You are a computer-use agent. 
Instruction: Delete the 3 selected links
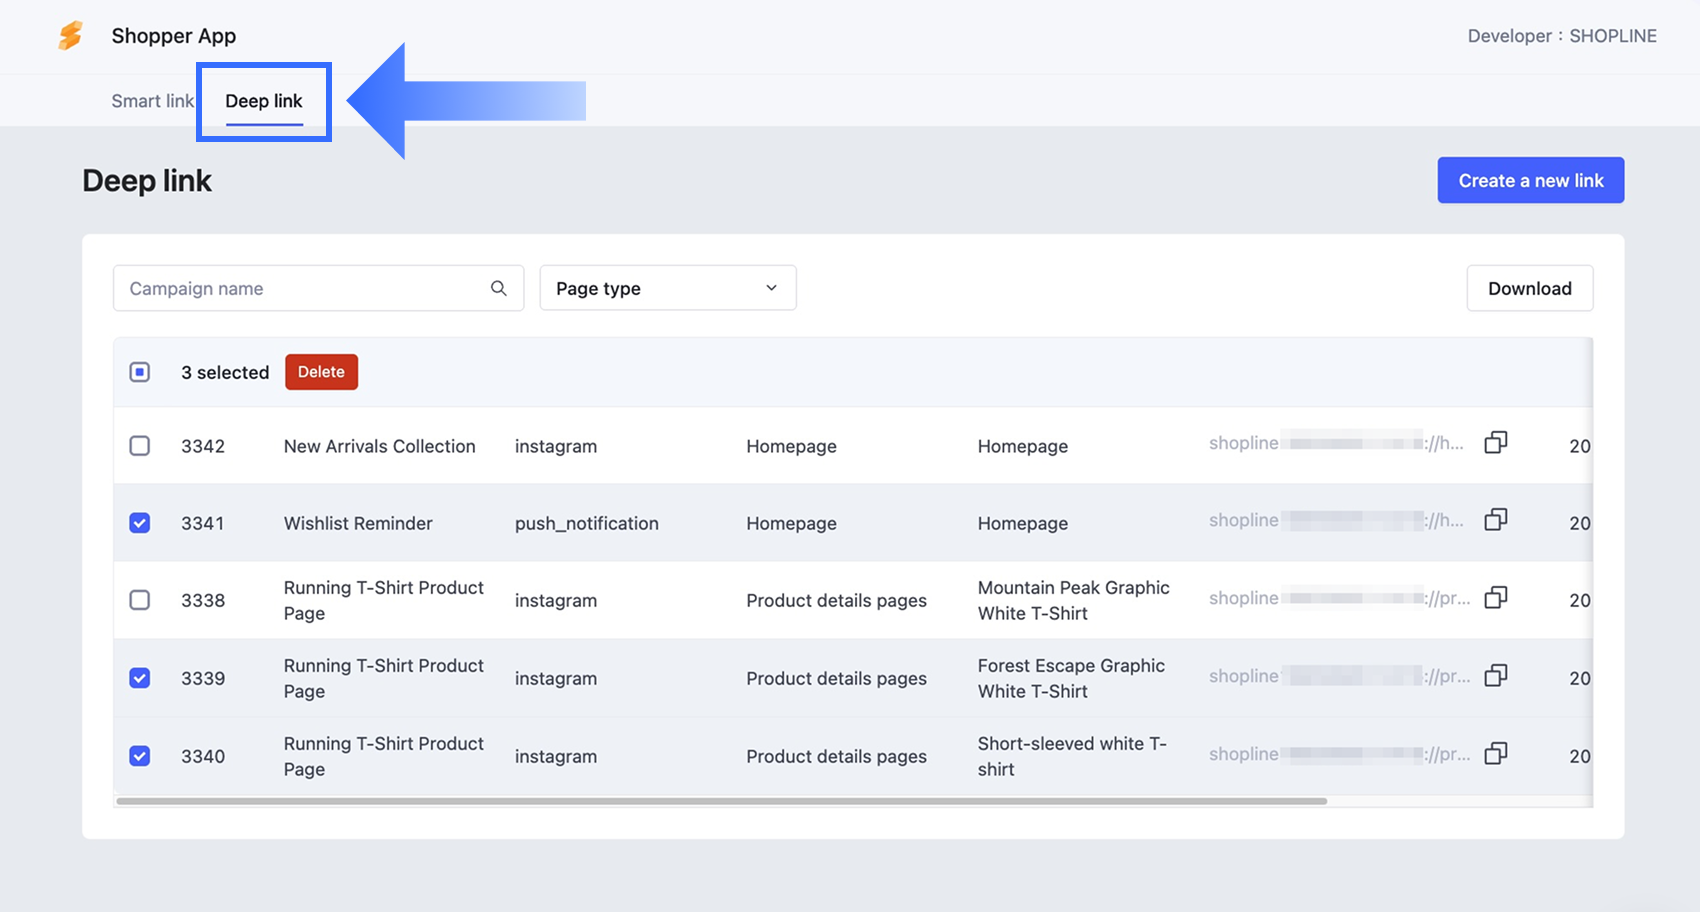click(321, 372)
